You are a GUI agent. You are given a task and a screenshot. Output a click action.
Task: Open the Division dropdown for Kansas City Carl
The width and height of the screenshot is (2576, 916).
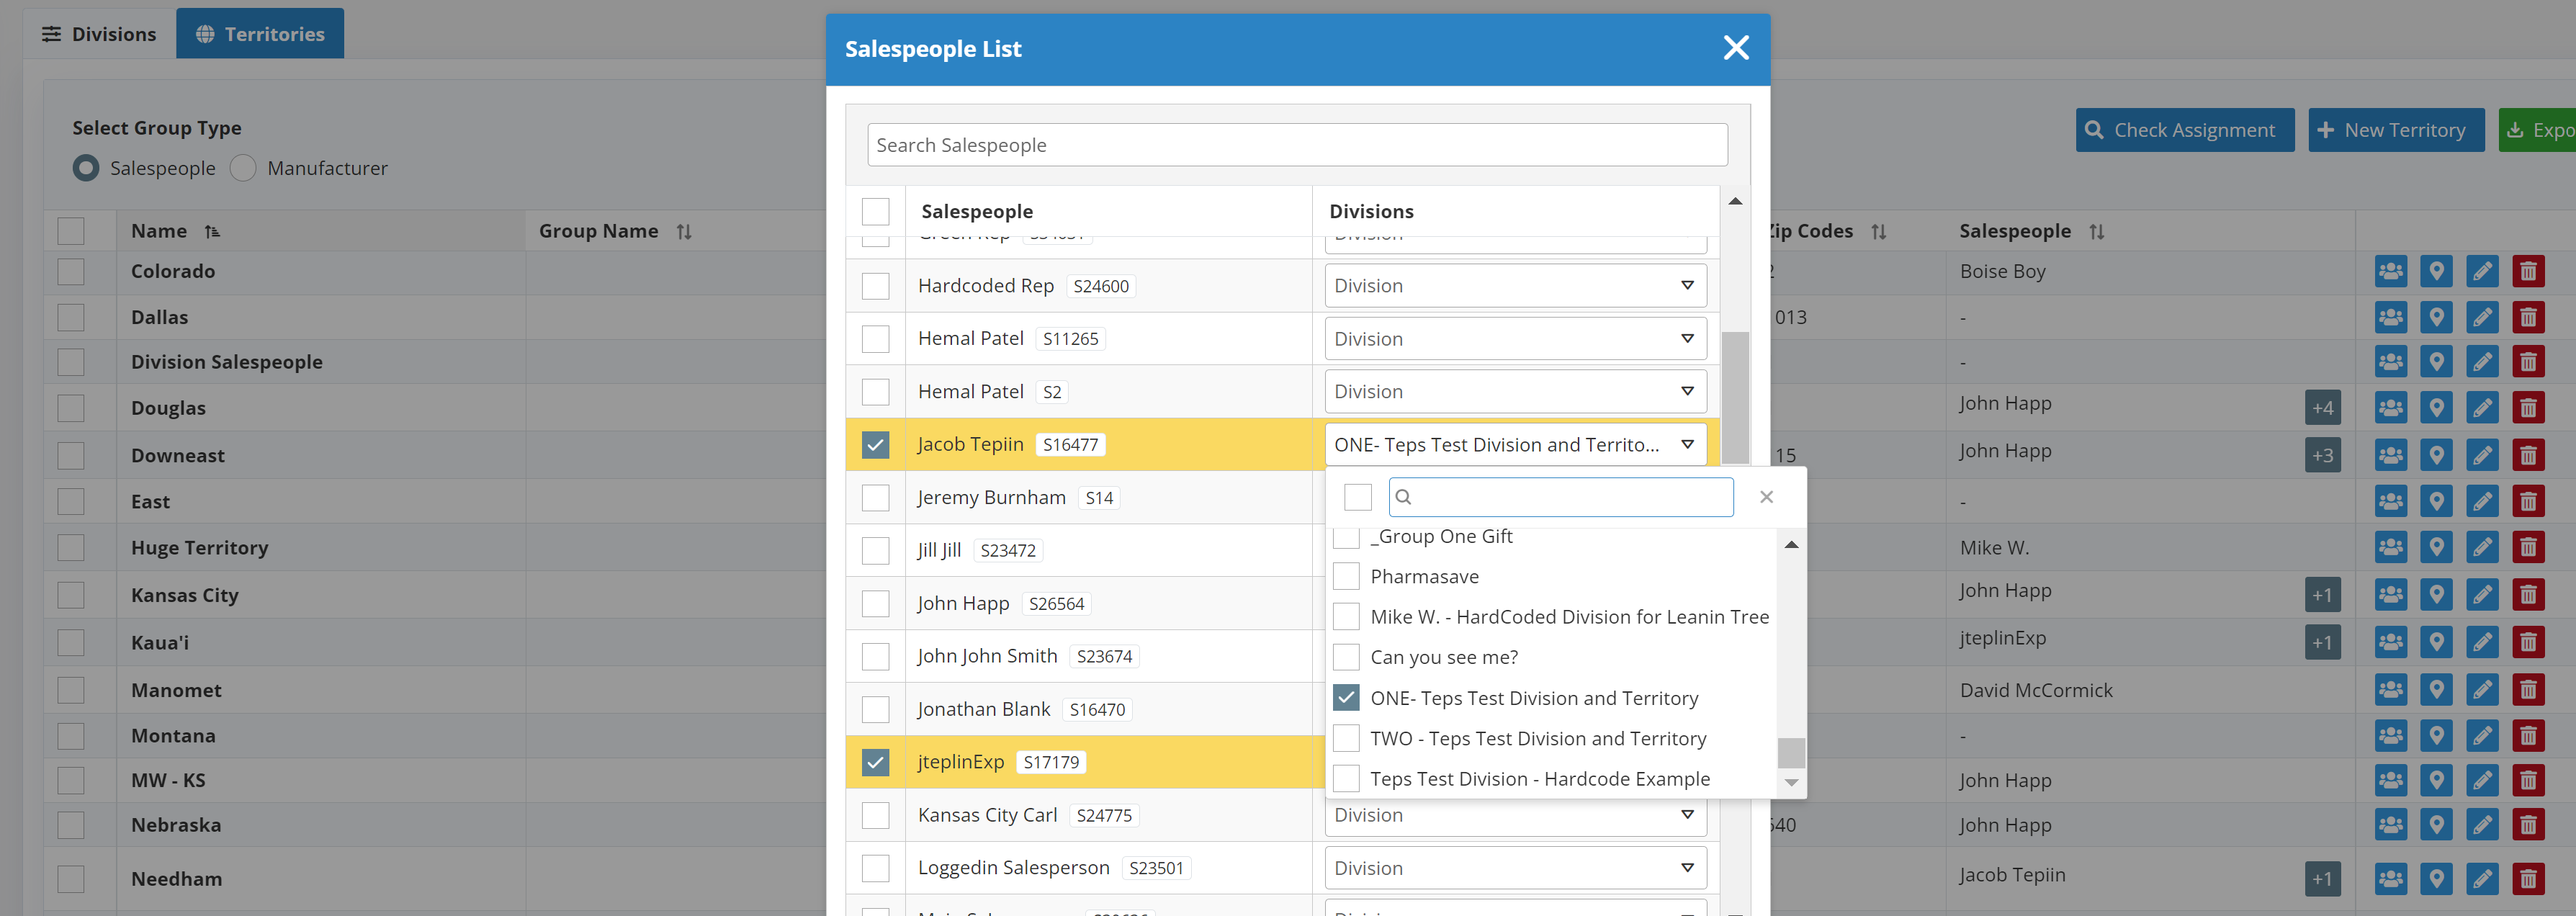pos(1515,815)
